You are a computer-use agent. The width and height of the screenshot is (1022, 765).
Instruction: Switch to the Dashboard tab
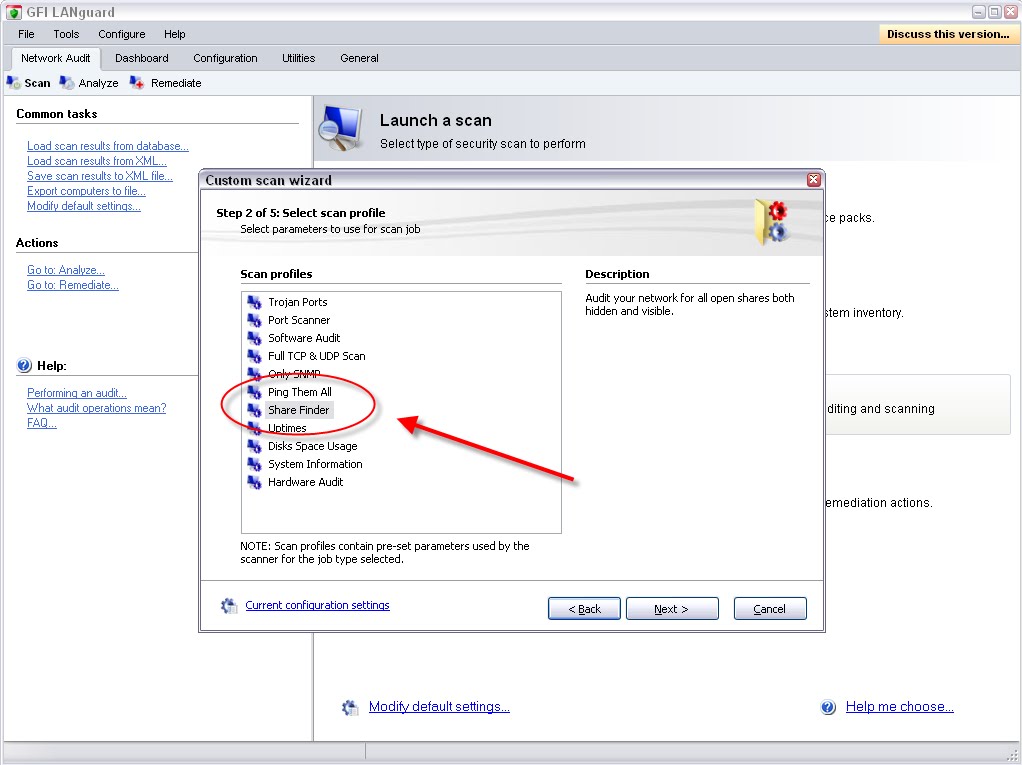tap(141, 58)
